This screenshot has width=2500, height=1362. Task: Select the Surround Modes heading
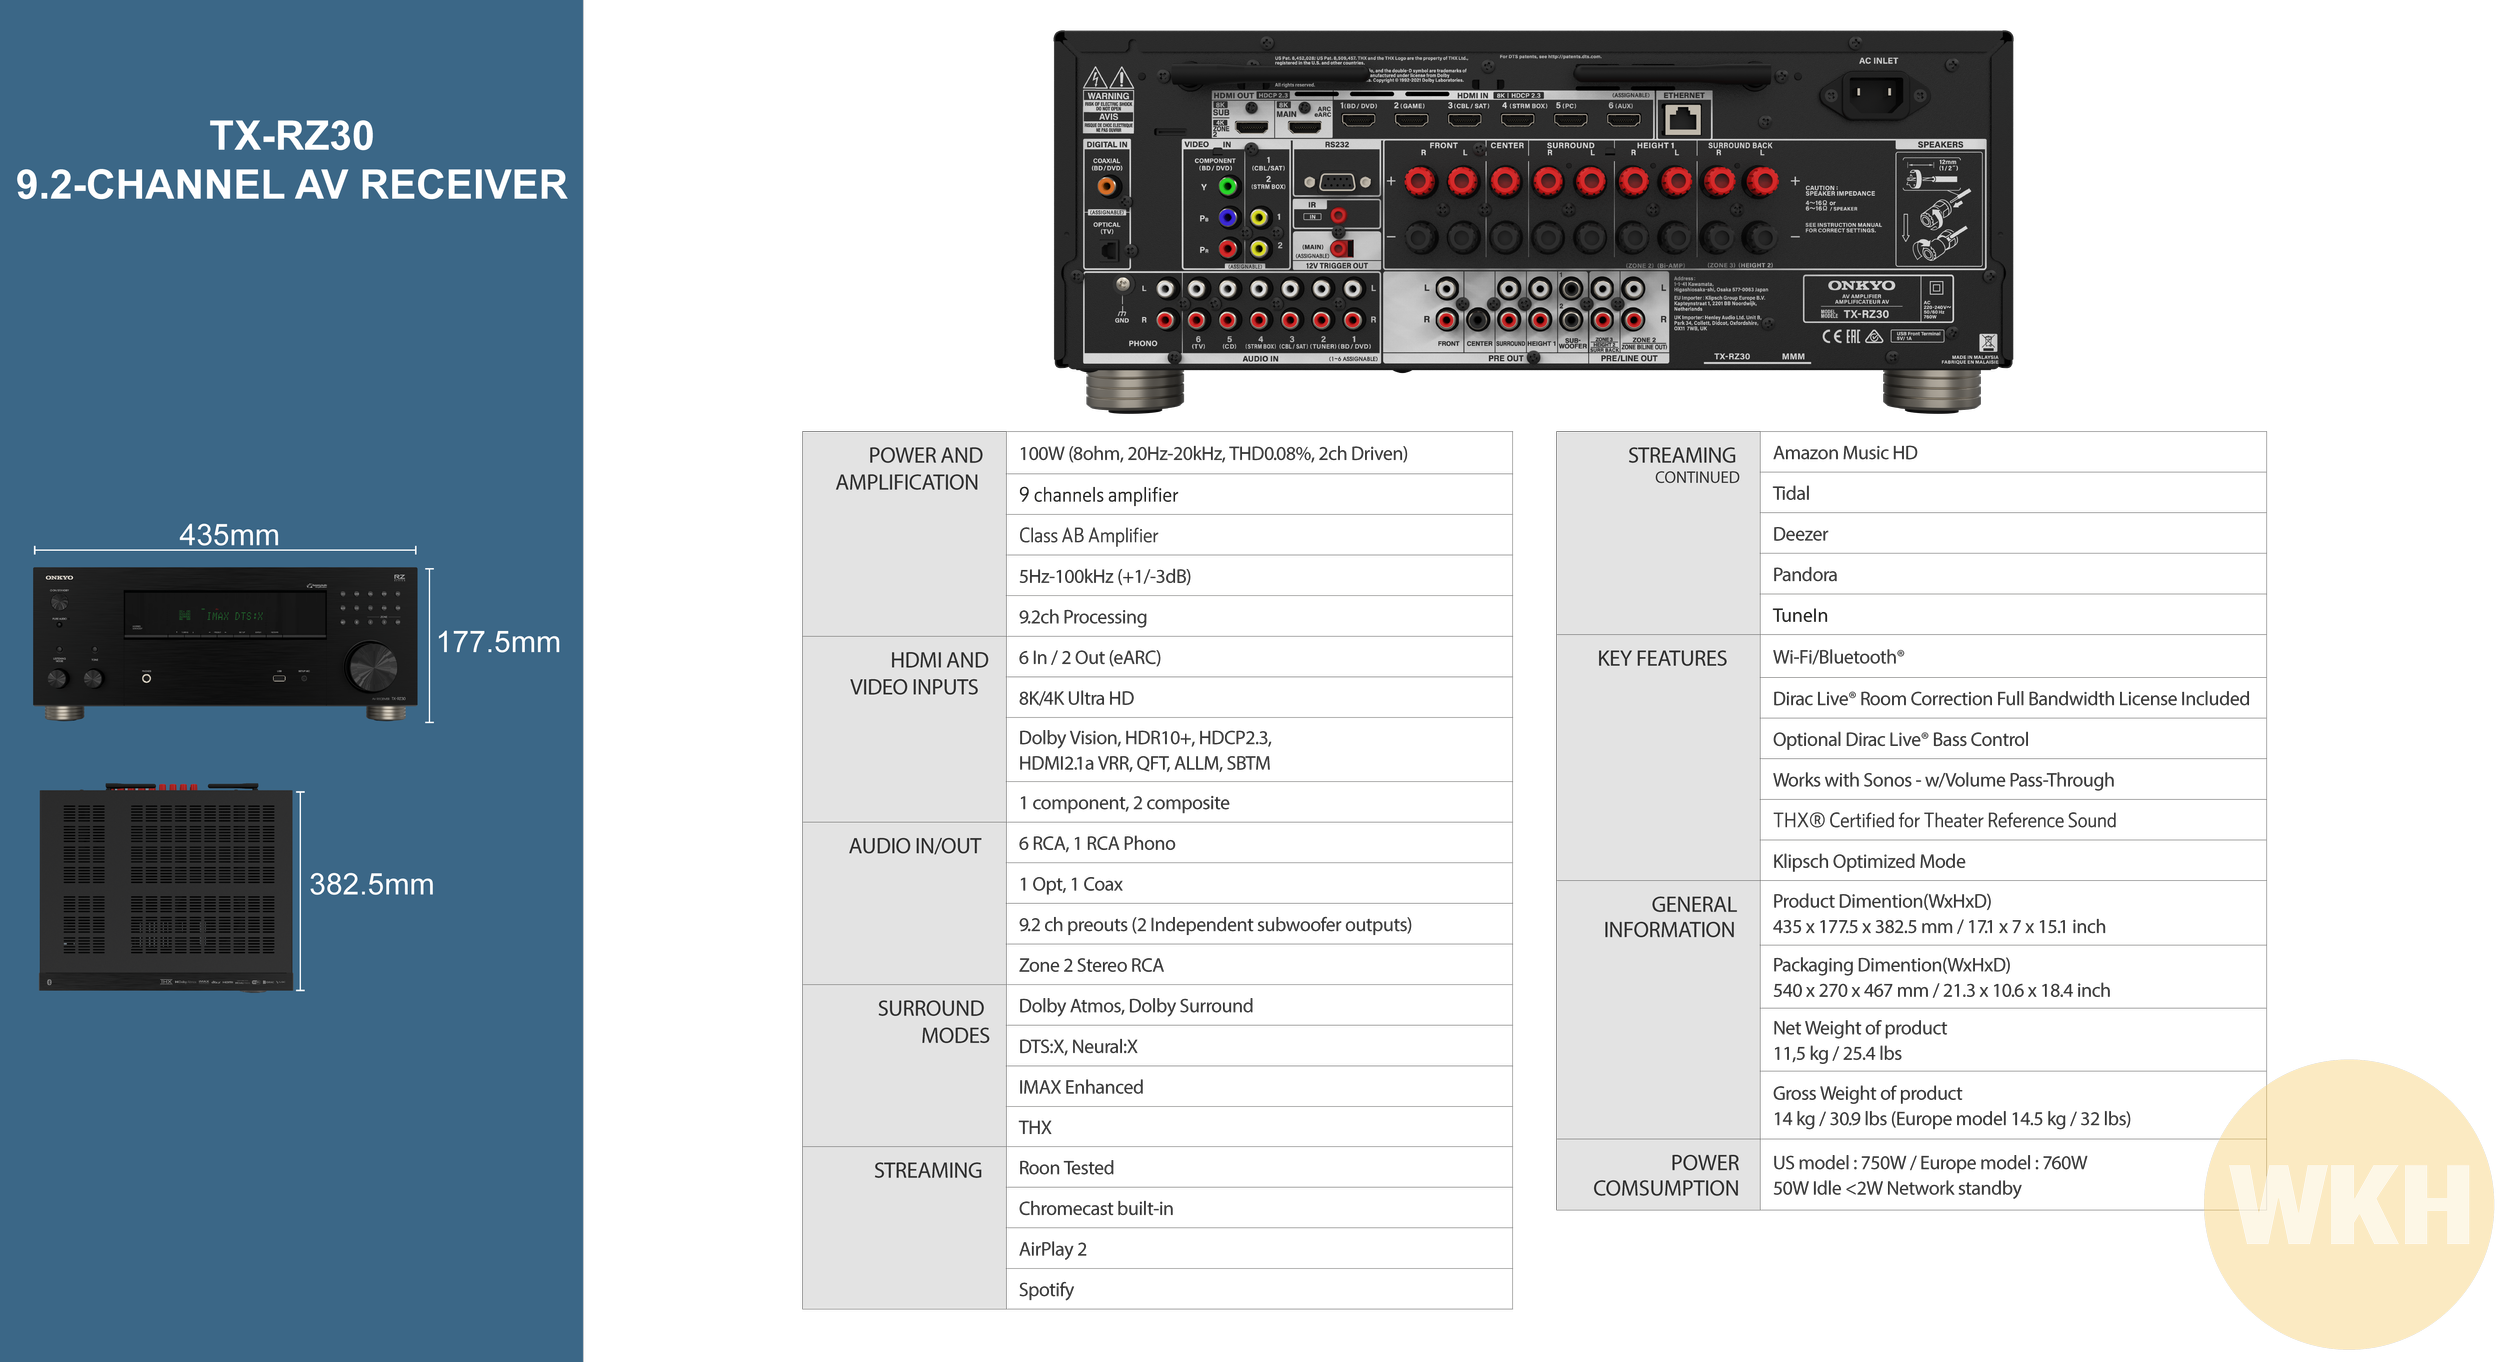[x=933, y=1021]
